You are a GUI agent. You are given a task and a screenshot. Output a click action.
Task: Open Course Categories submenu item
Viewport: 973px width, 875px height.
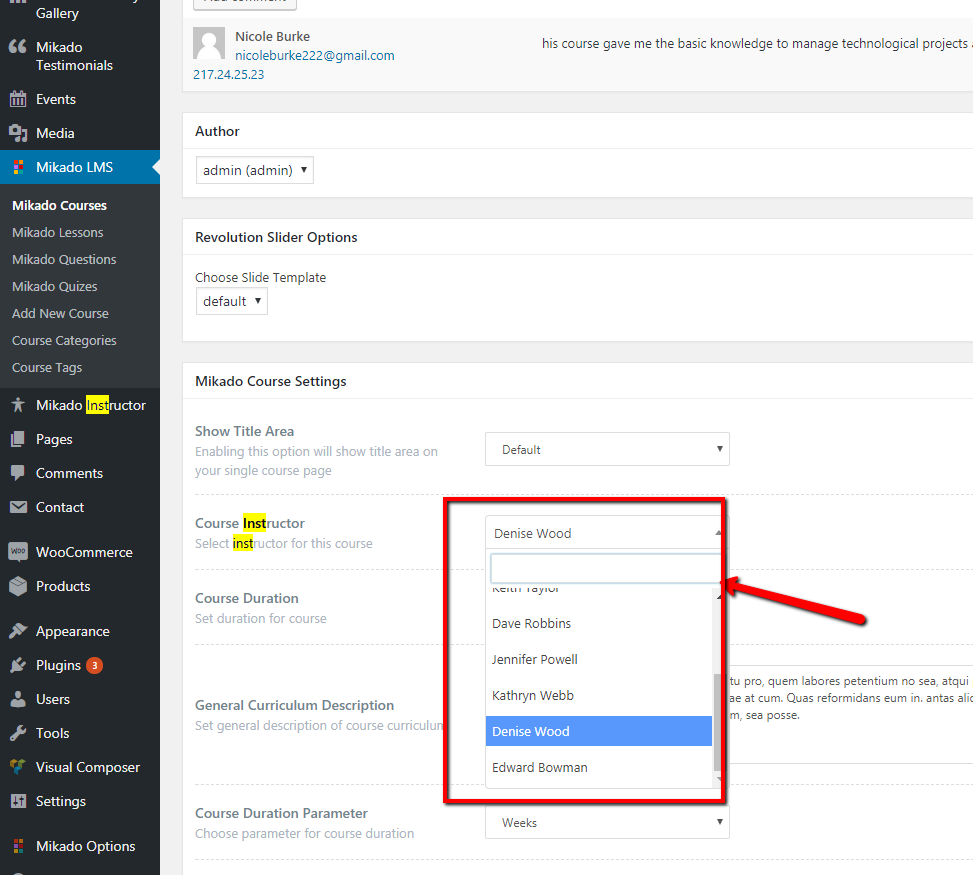click(x=64, y=341)
